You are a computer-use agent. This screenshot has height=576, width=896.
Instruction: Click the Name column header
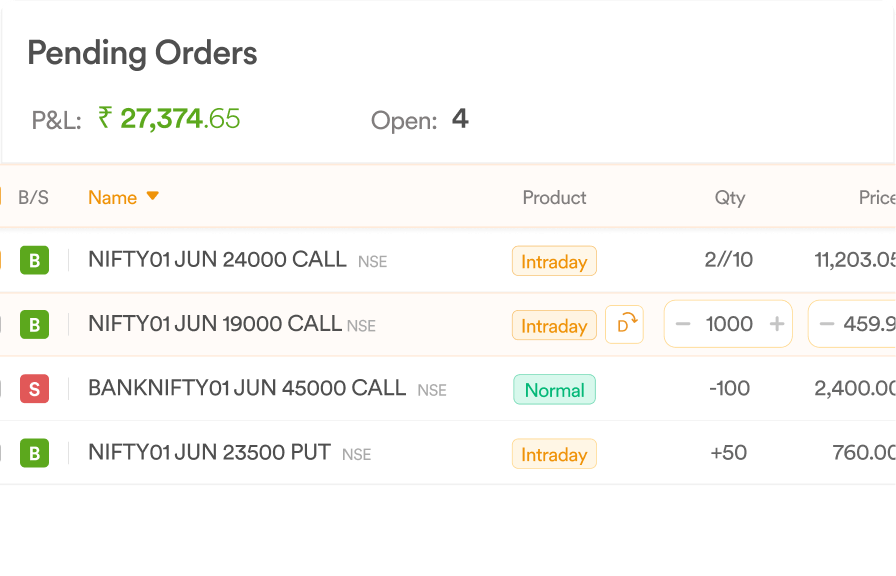(x=113, y=198)
